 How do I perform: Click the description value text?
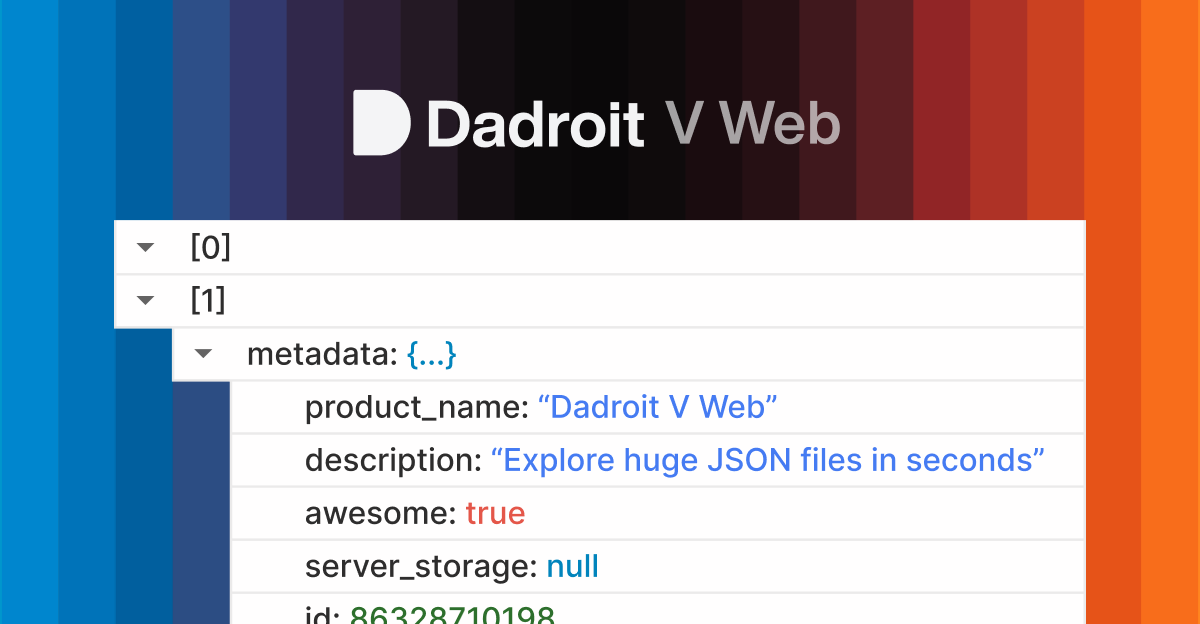[x=772, y=460]
